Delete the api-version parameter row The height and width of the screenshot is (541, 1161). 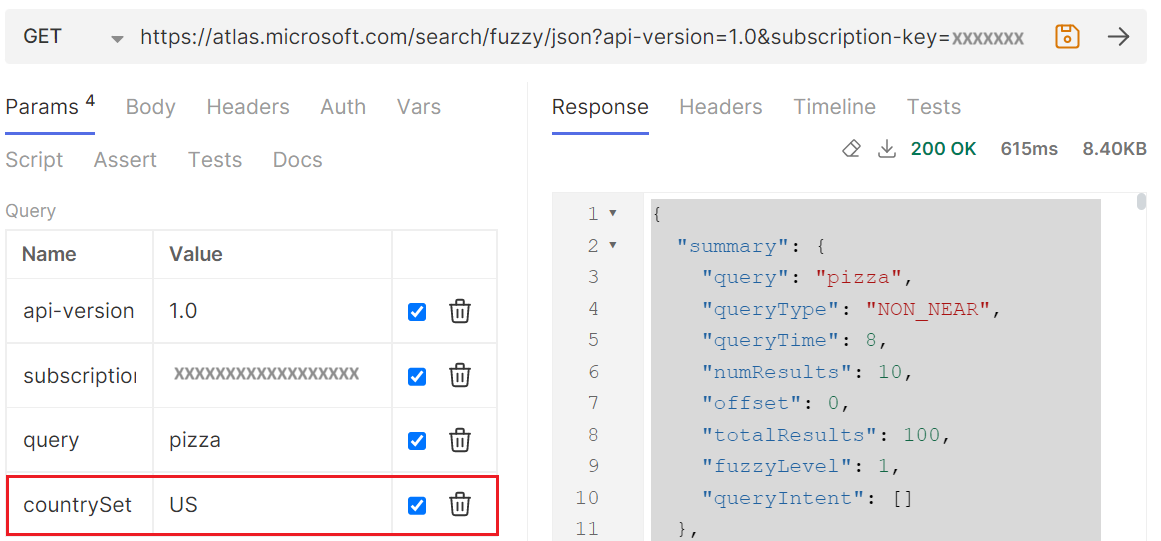tap(460, 312)
